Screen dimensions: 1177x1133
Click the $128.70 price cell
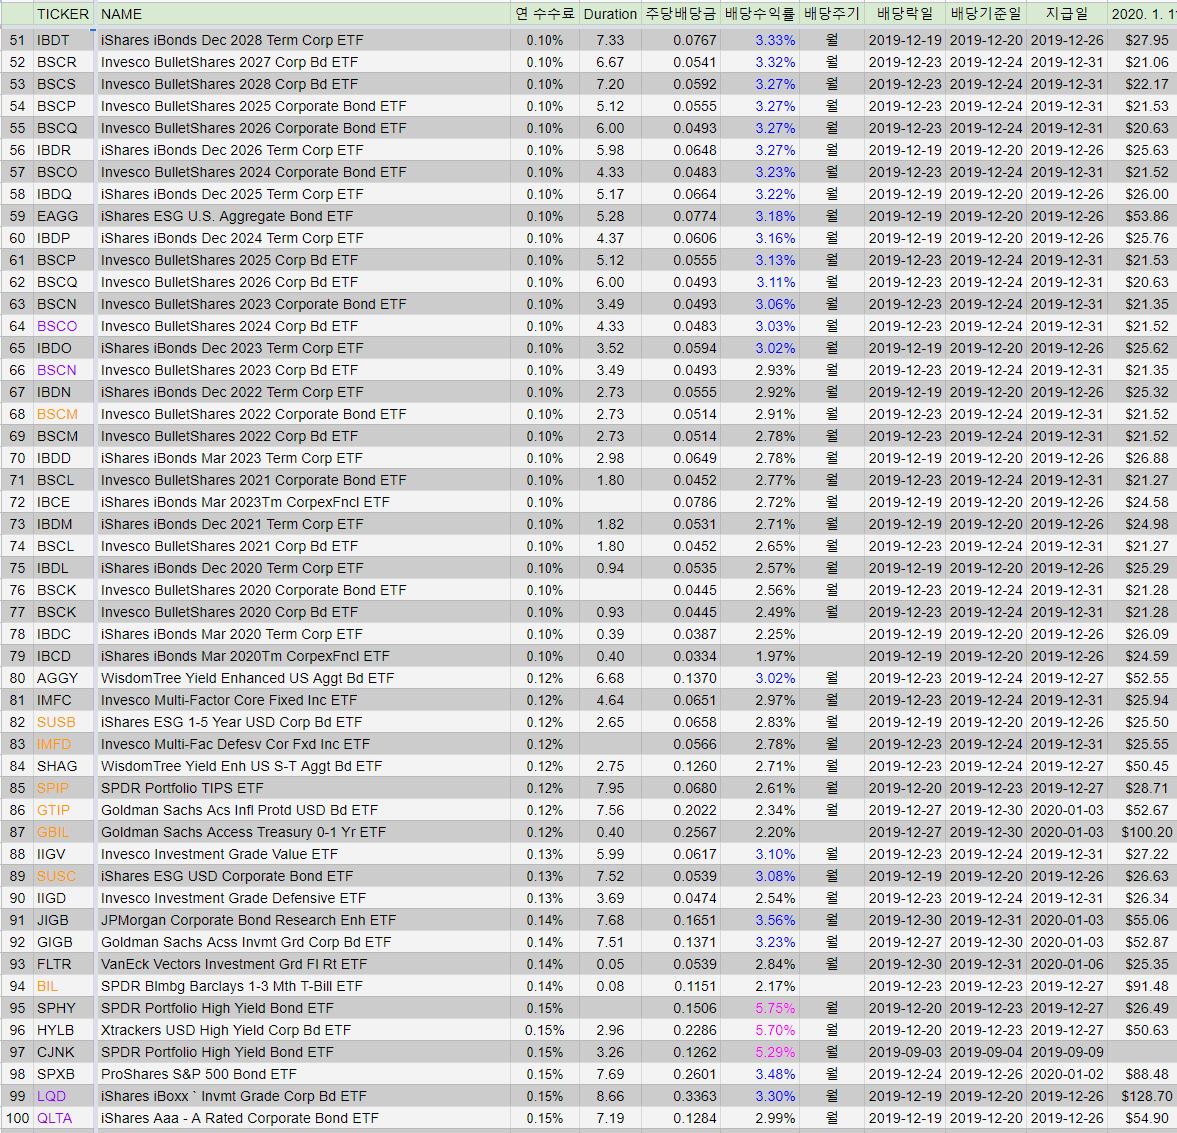pyautogui.click(x=1142, y=1096)
